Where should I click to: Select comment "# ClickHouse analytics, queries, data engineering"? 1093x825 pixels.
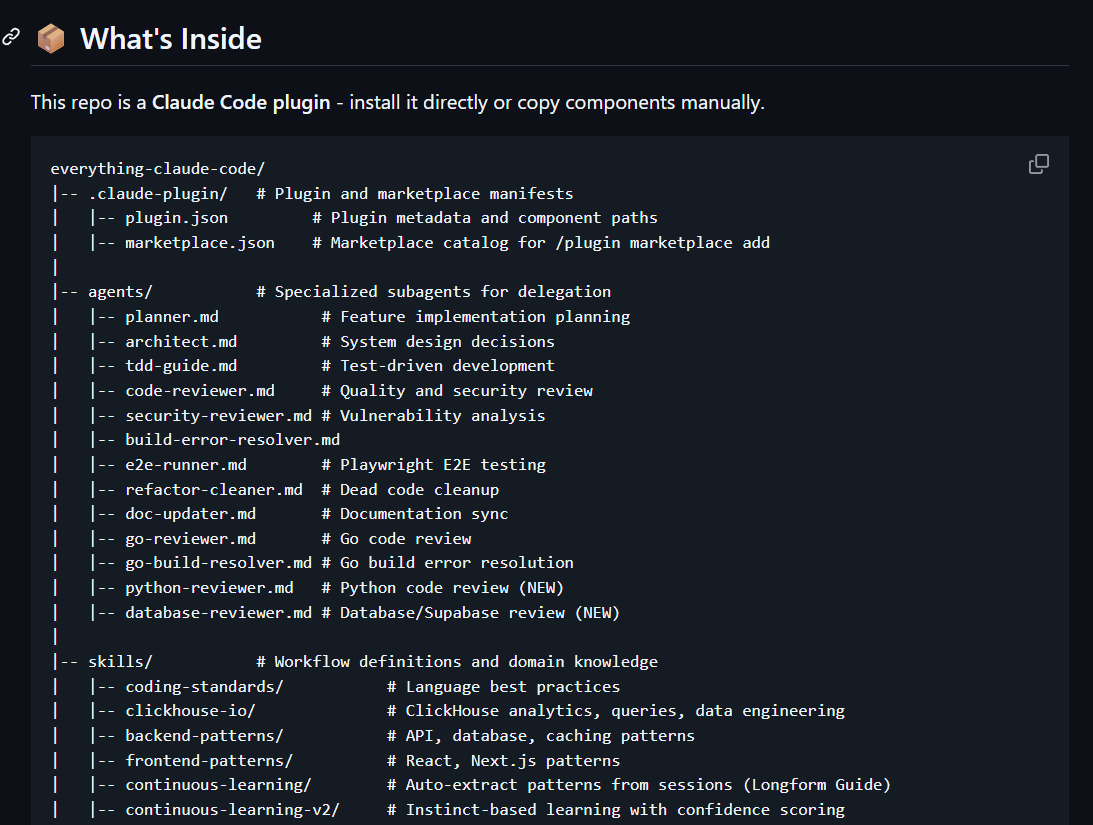(616, 711)
